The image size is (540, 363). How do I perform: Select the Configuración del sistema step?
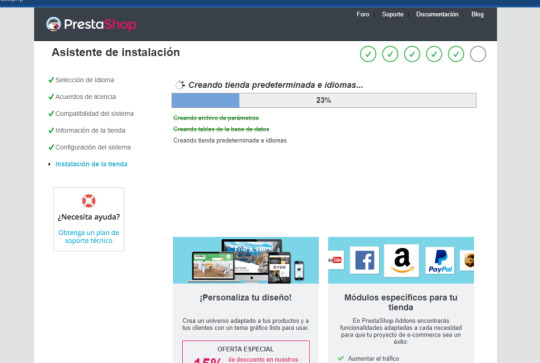coord(93,147)
